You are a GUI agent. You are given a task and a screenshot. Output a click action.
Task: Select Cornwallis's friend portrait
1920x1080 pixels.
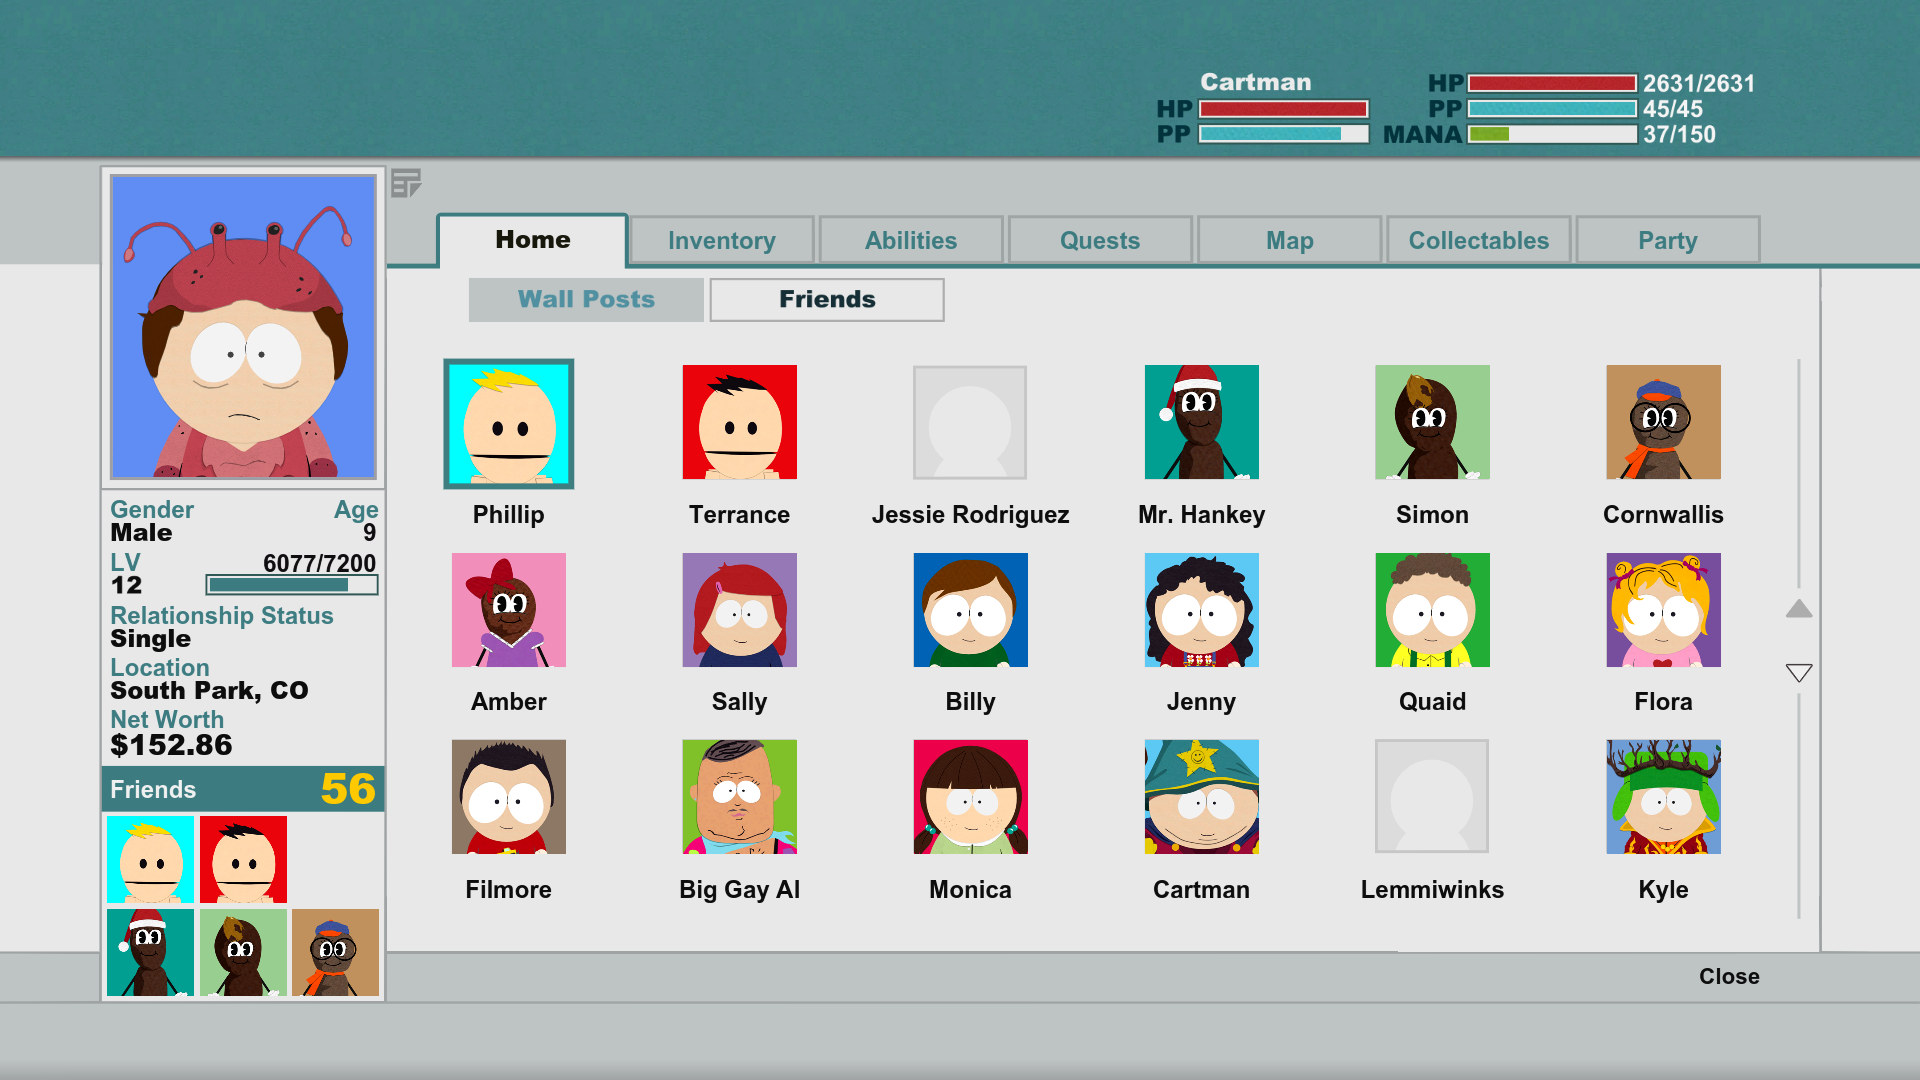point(1663,422)
